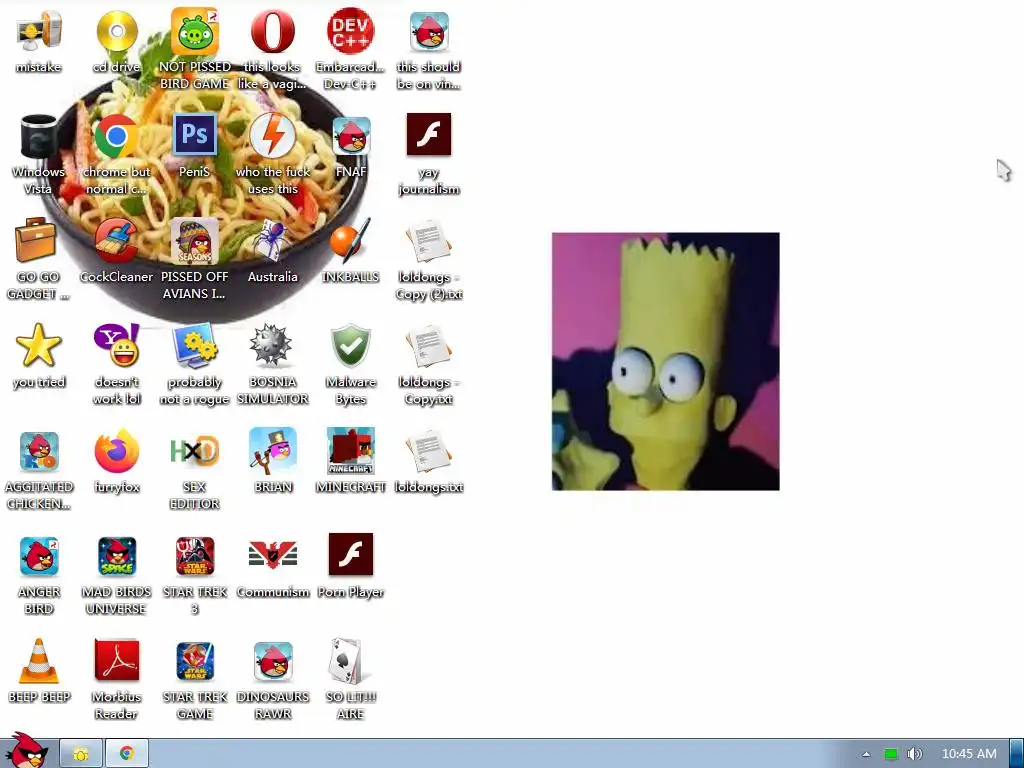This screenshot has height=768, width=1024.
Task: Open the Angry Bird Start button
Action: pyautogui.click(x=26, y=751)
